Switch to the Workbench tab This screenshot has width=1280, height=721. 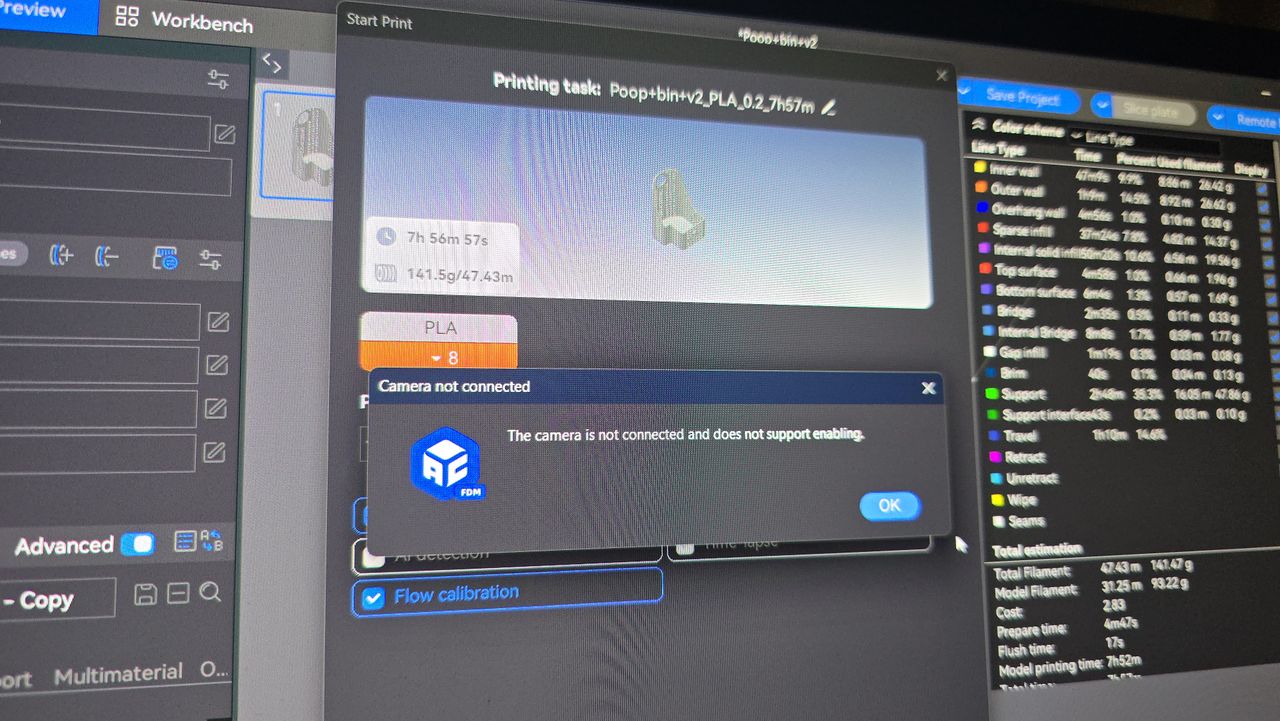185,19
